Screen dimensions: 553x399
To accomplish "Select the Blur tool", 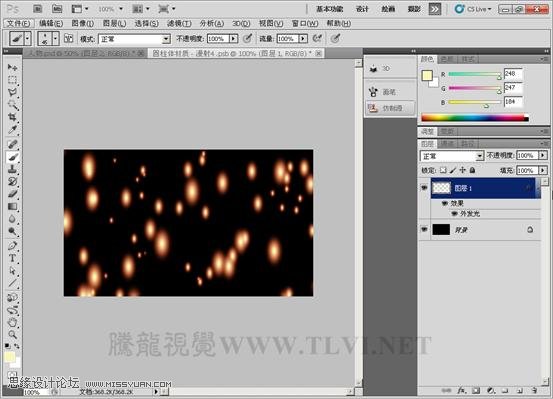I will pos(12,219).
